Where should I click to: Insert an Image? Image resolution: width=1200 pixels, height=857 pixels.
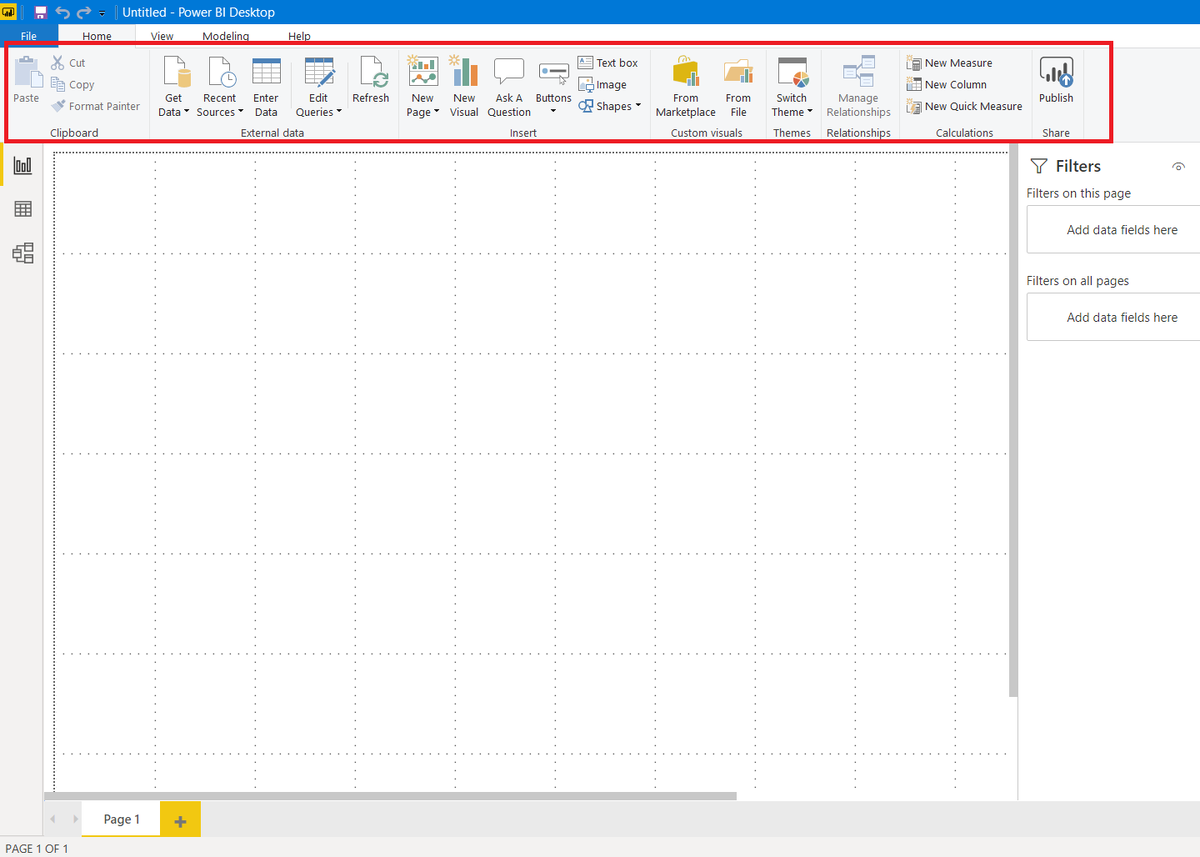click(603, 85)
